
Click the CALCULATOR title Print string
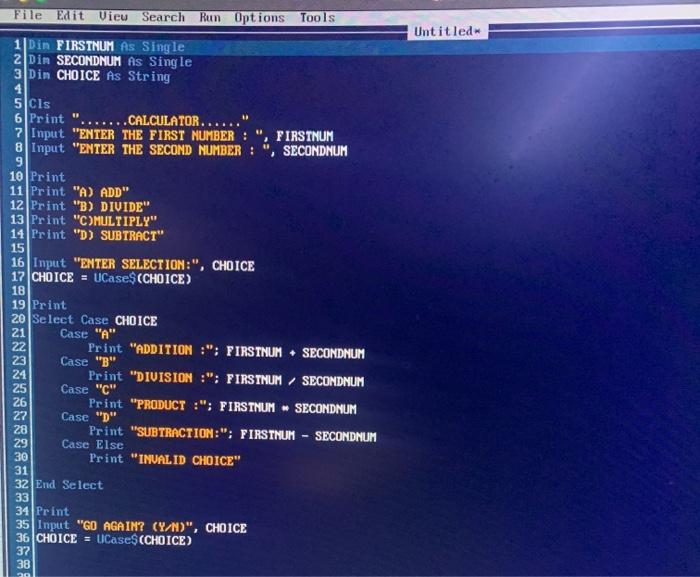(160, 120)
